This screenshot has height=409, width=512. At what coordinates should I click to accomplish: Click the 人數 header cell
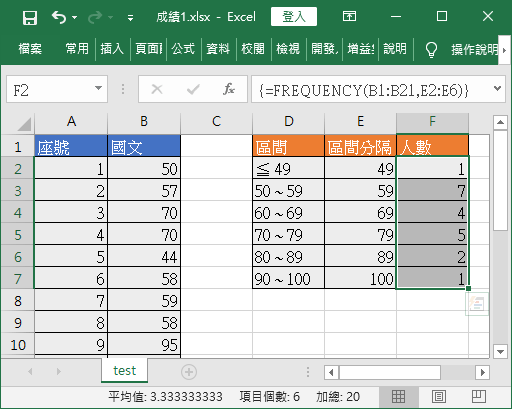point(432,146)
